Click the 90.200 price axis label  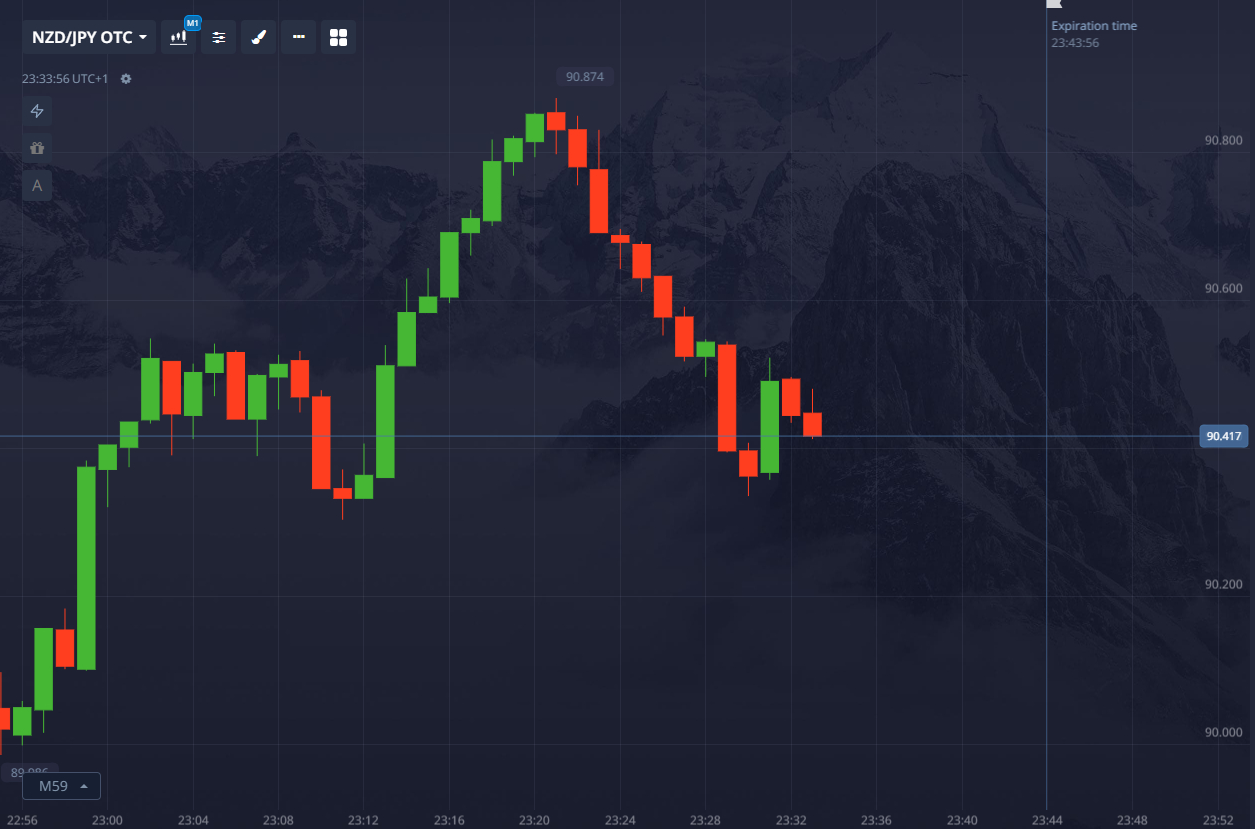pos(1224,584)
